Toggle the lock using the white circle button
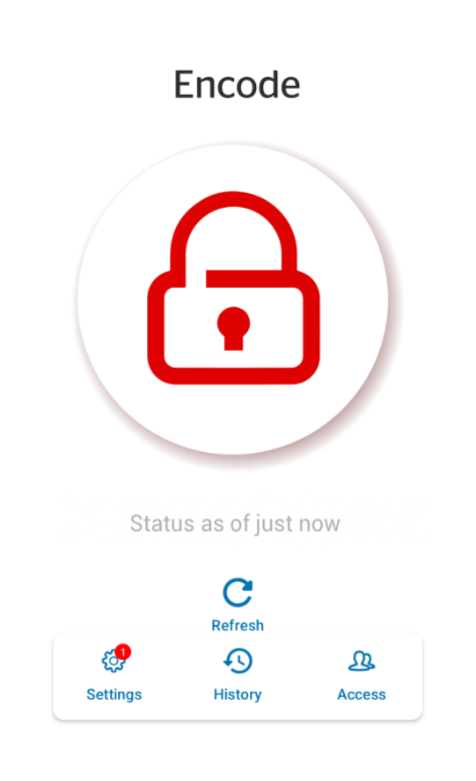This screenshot has width=476, height=781. (x=233, y=299)
